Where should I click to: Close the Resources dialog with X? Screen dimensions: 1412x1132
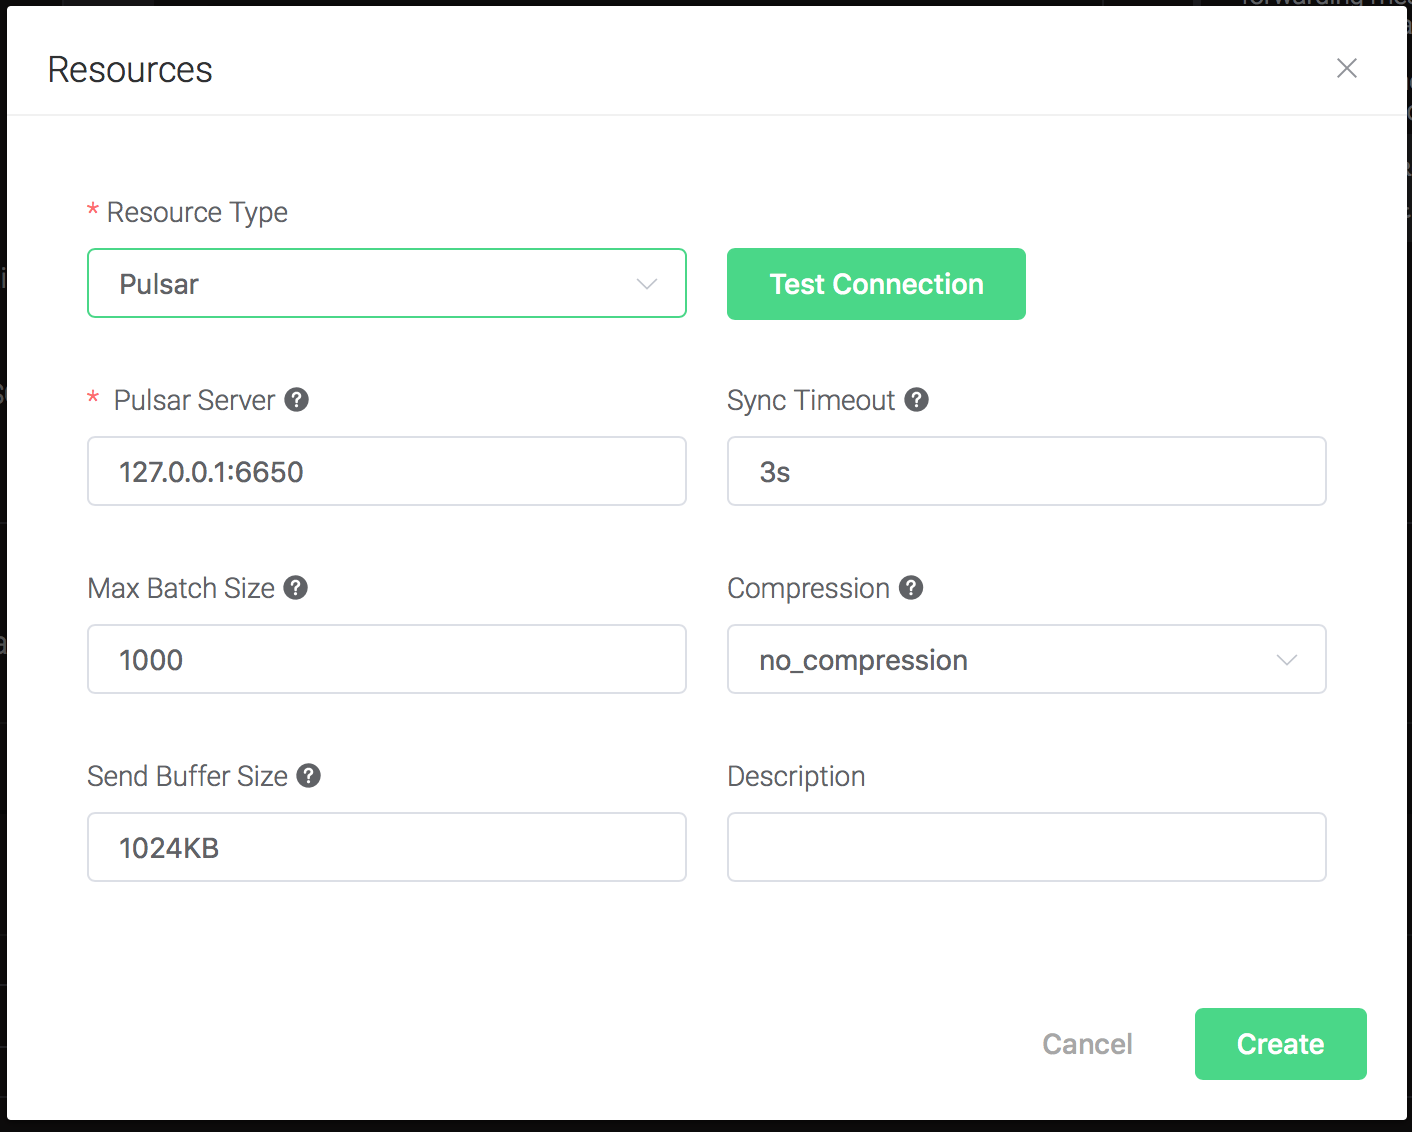click(1347, 68)
